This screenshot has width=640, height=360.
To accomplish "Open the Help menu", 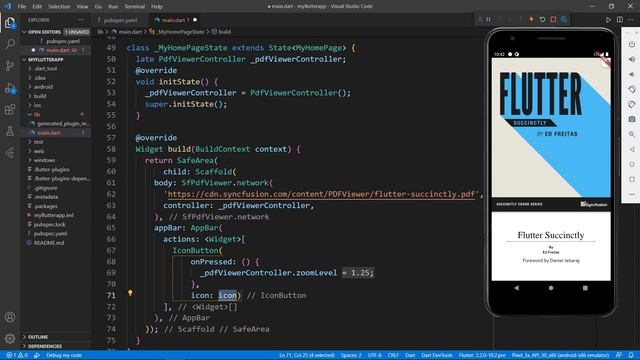I will click(x=157, y=6).
